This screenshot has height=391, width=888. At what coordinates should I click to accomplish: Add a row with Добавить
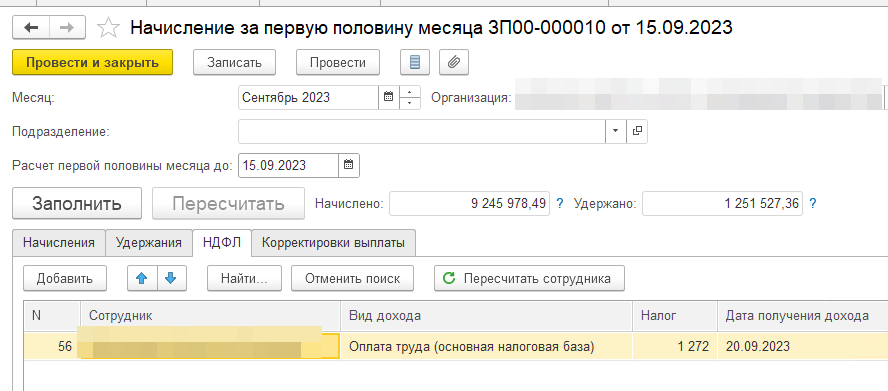pyautogui.click(x=65, y=278)
